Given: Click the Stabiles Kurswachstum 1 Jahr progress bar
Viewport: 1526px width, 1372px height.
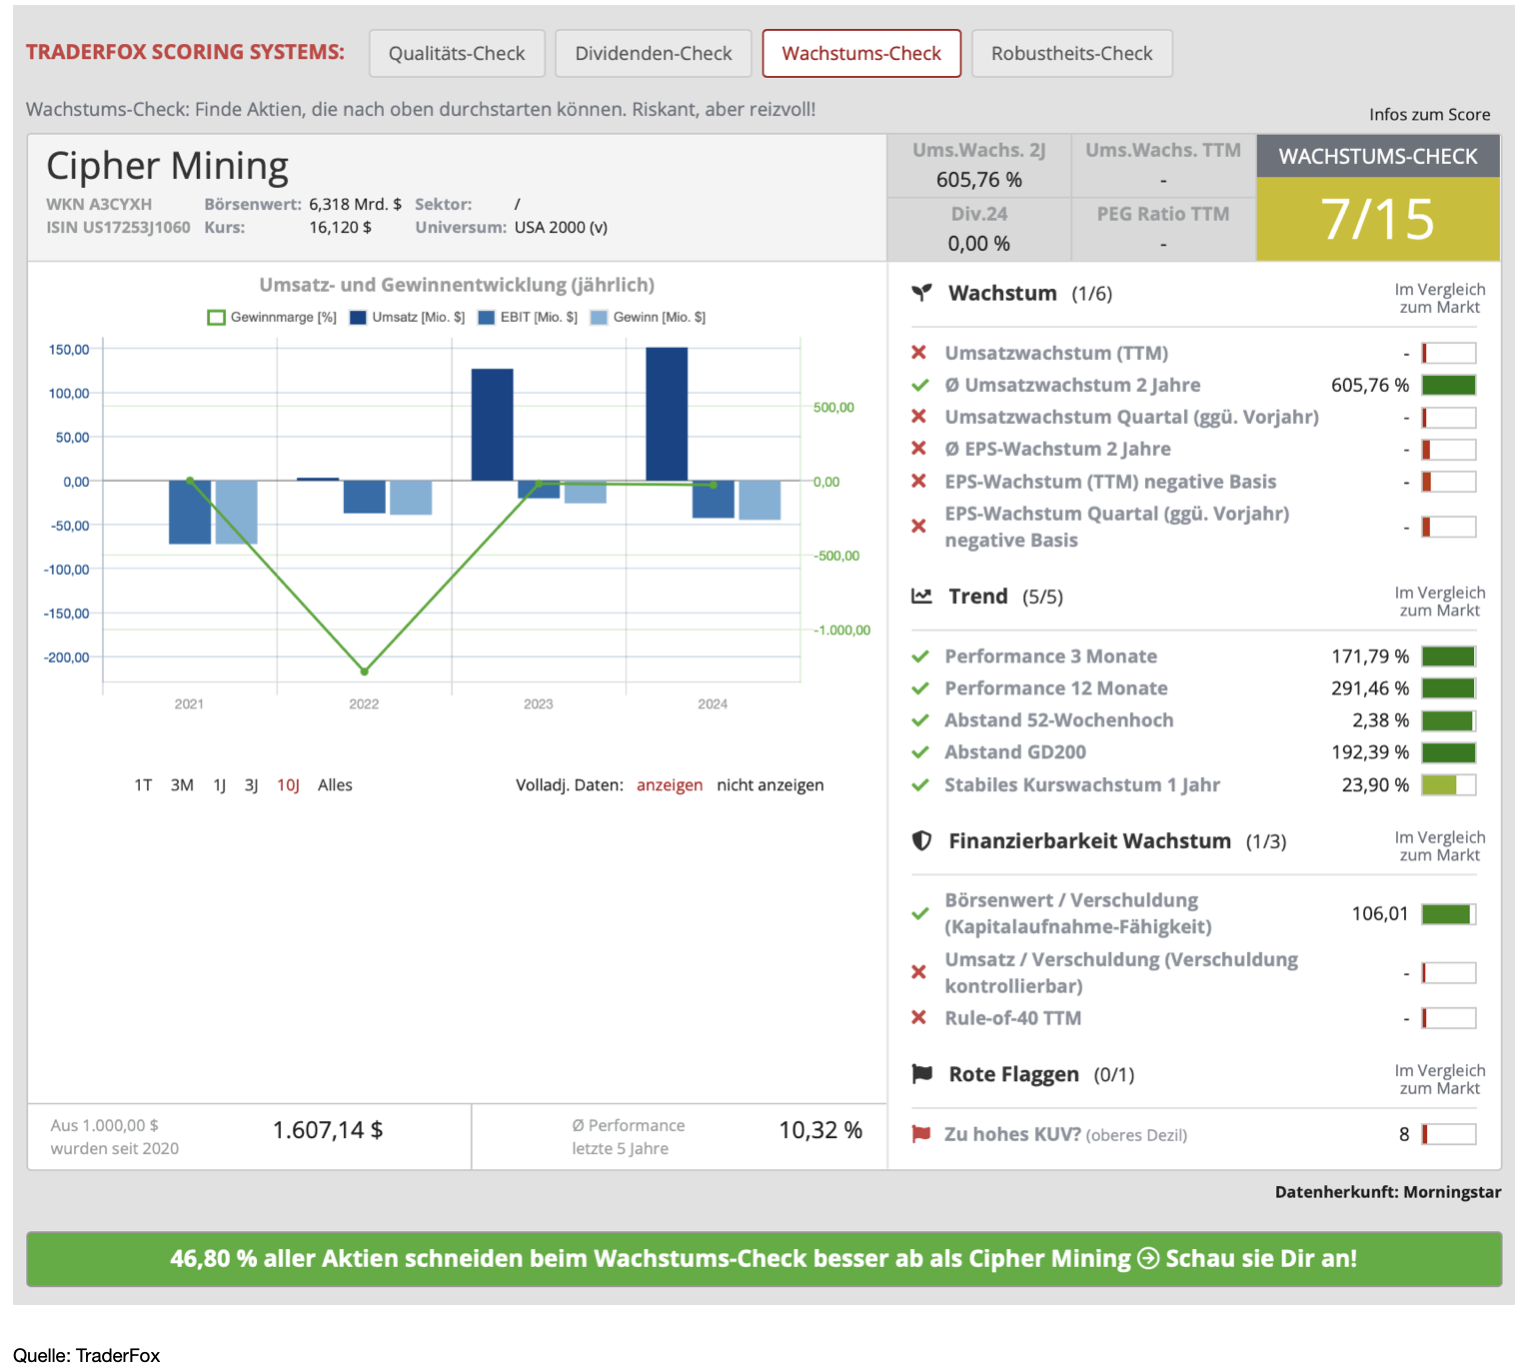Looking at the screenshot, I should coord(1448,785).
